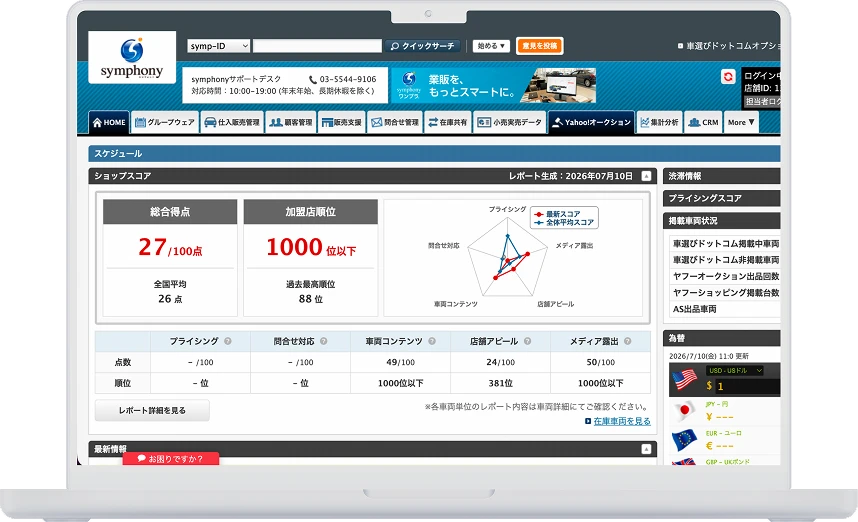
Task: Click the 加盟店順位 1000位以下 card
Action: point(311,257)
